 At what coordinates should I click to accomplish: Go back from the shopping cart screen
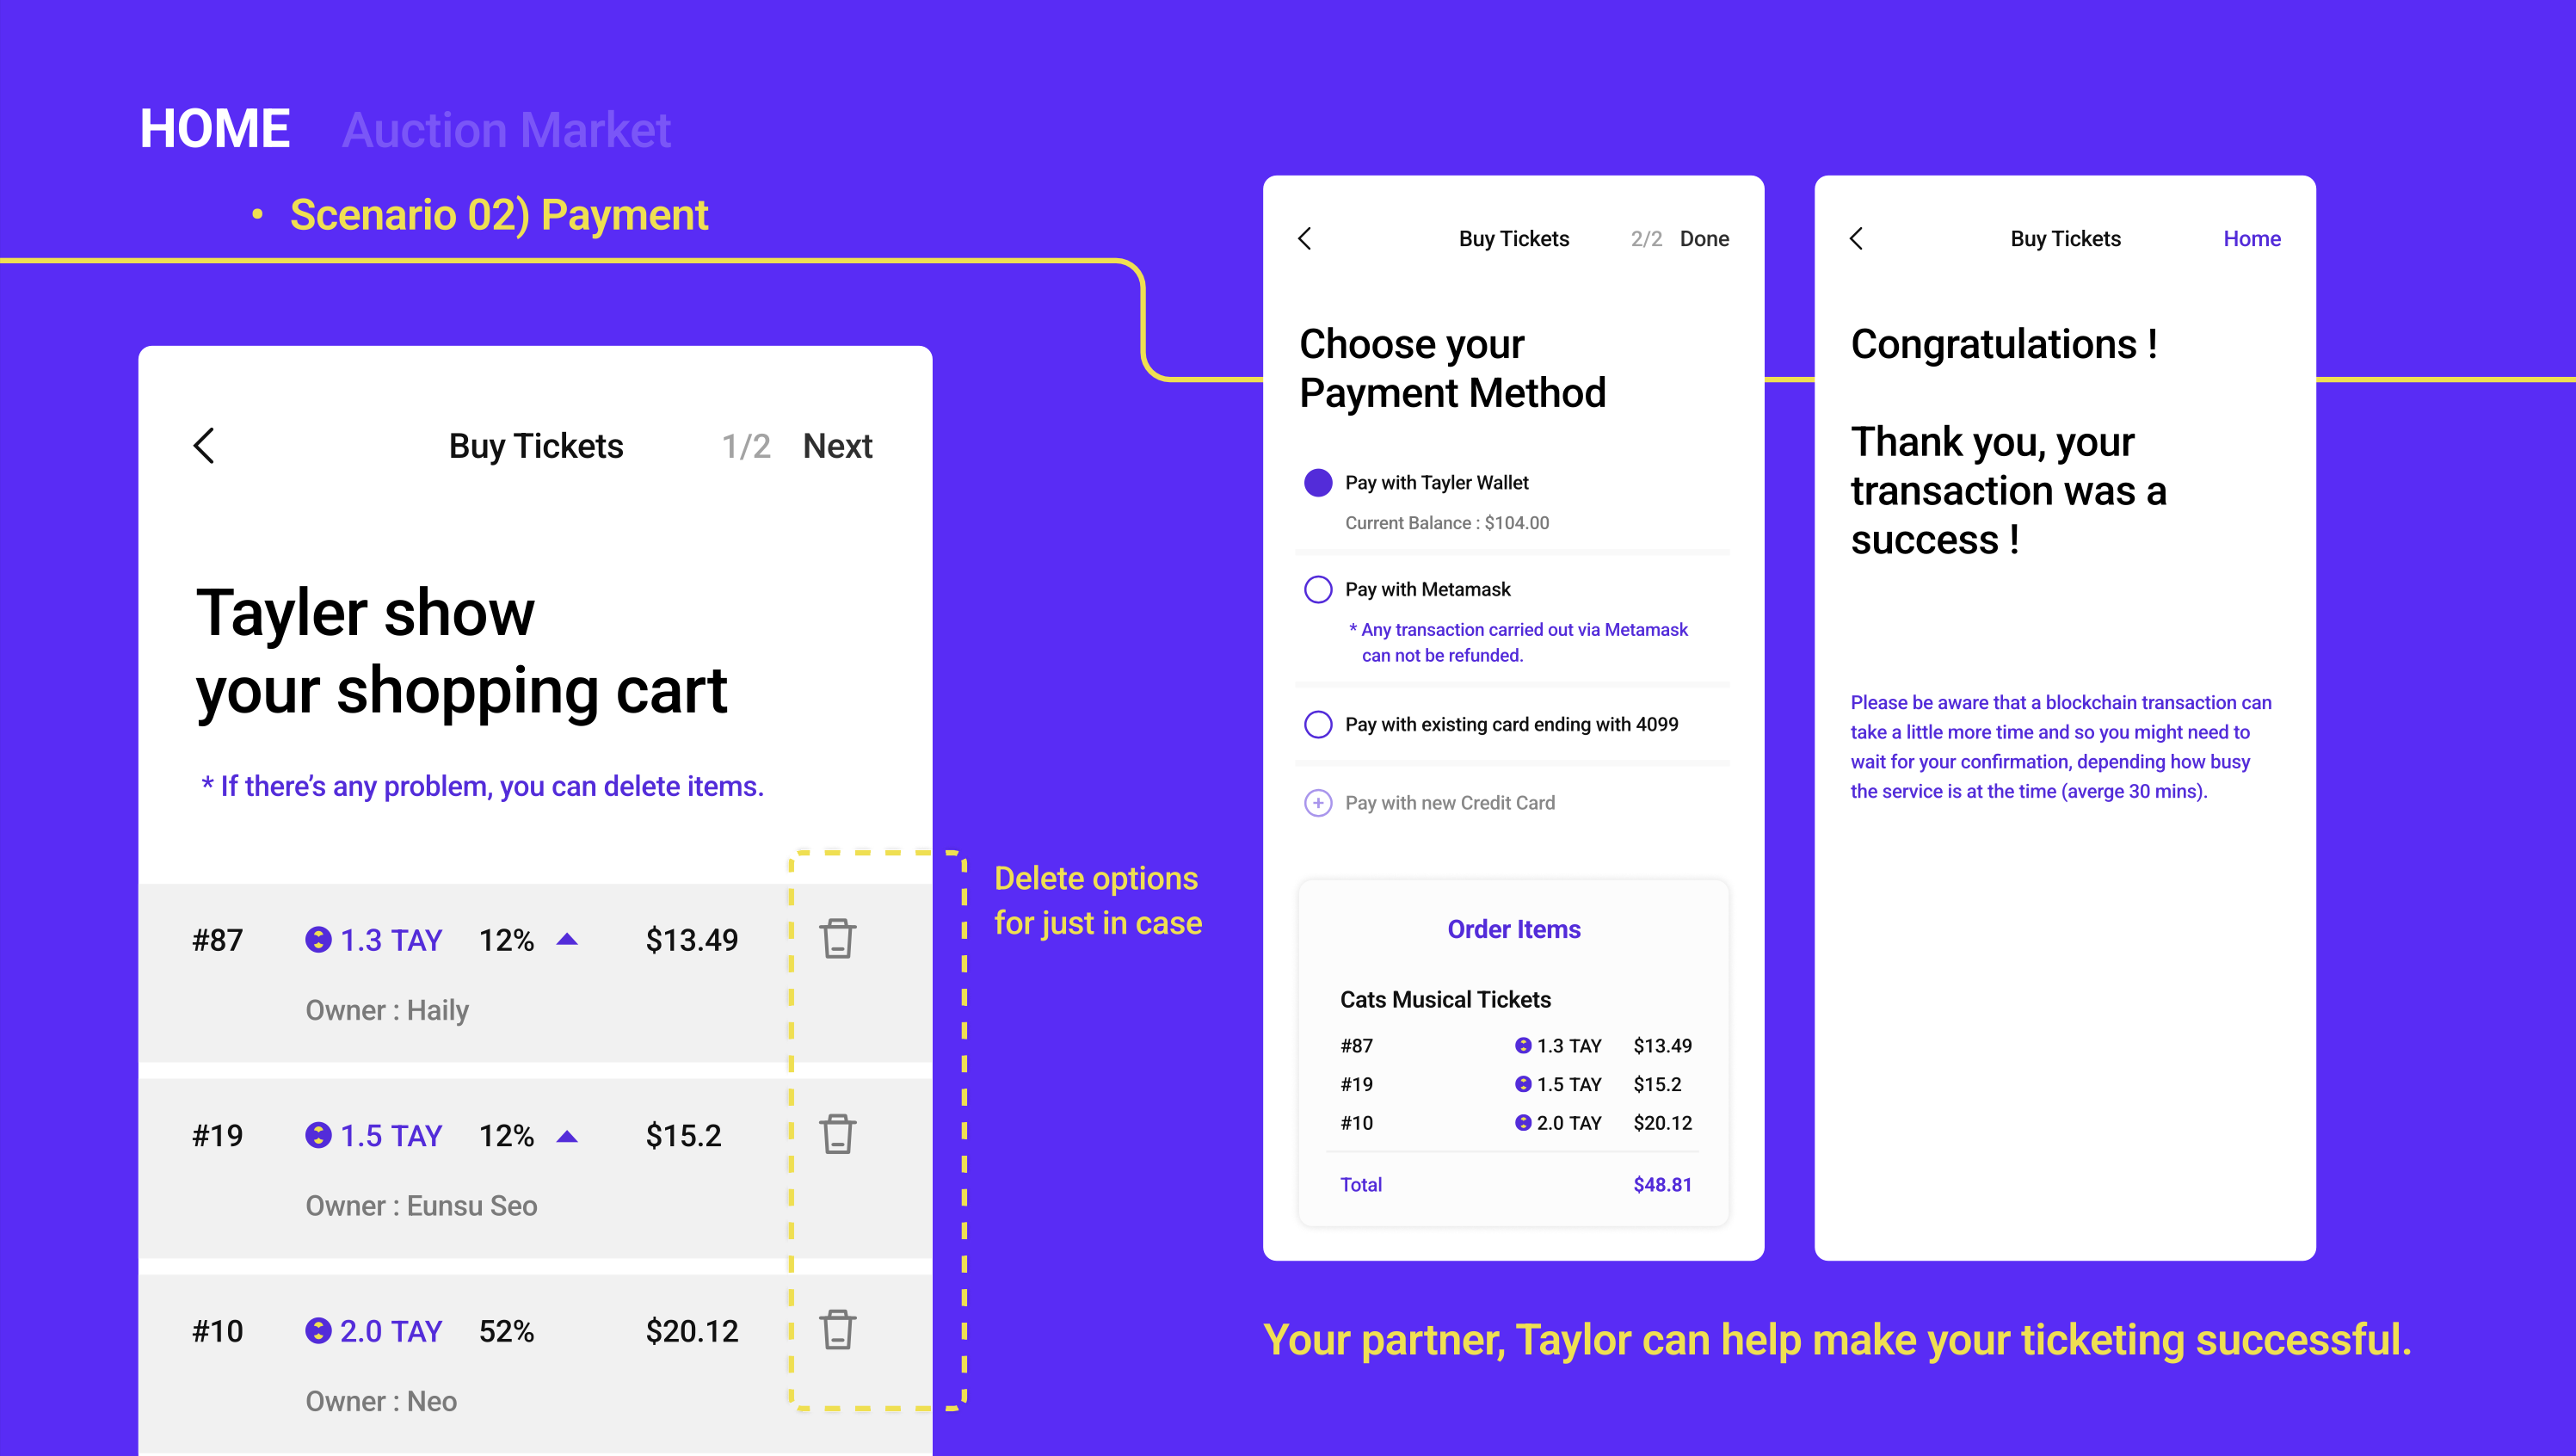point(204,446)
